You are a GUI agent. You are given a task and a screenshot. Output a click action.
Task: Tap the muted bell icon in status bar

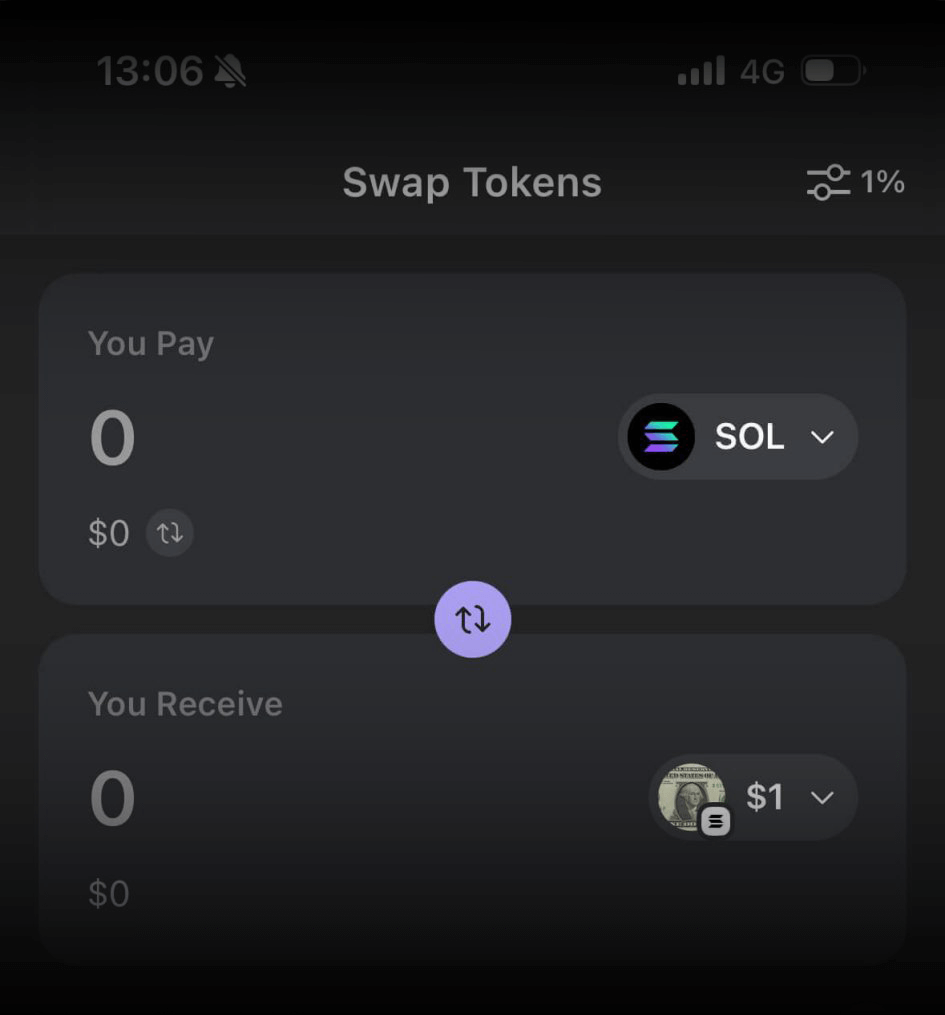point(230,71)
